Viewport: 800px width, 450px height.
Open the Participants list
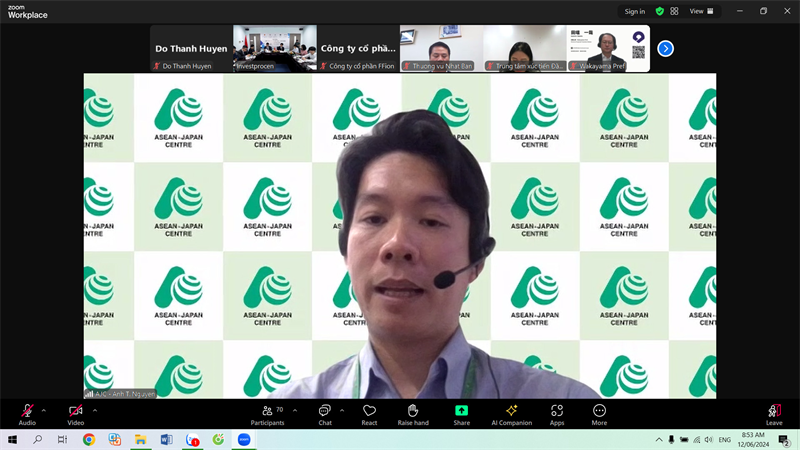(267, 414)
